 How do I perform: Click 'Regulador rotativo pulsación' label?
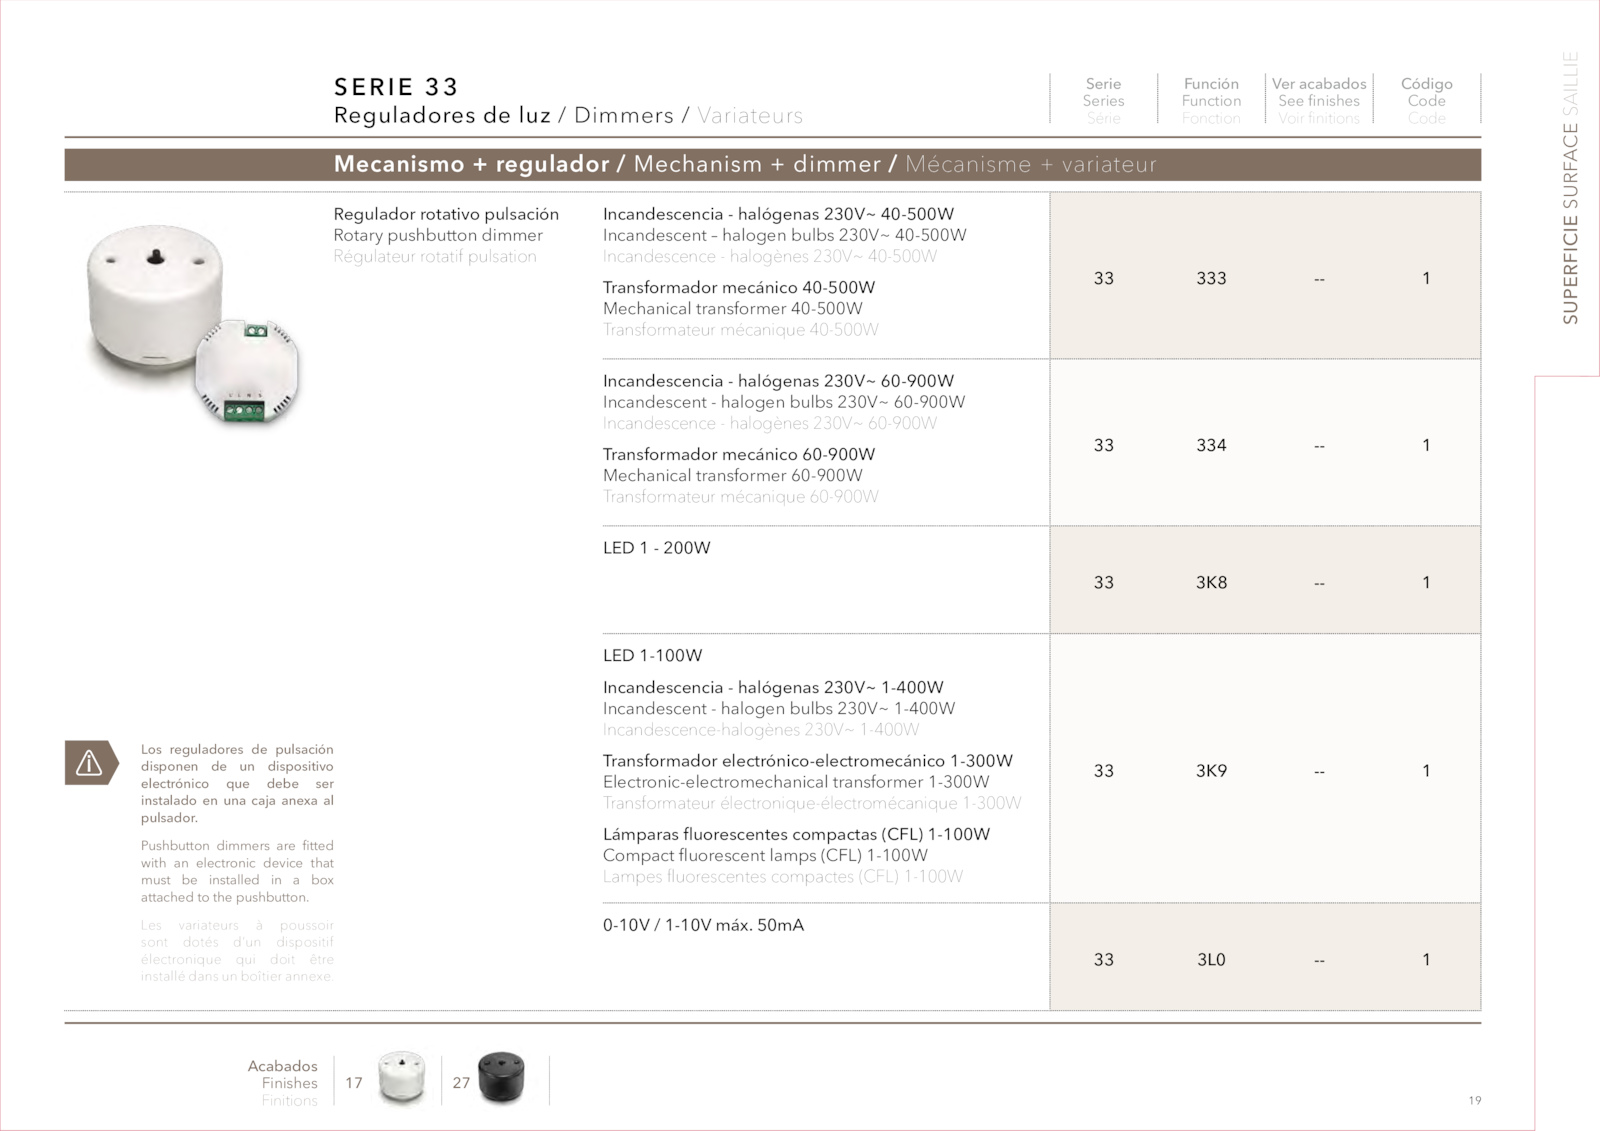pyautogui.click(x=446, y=214)
